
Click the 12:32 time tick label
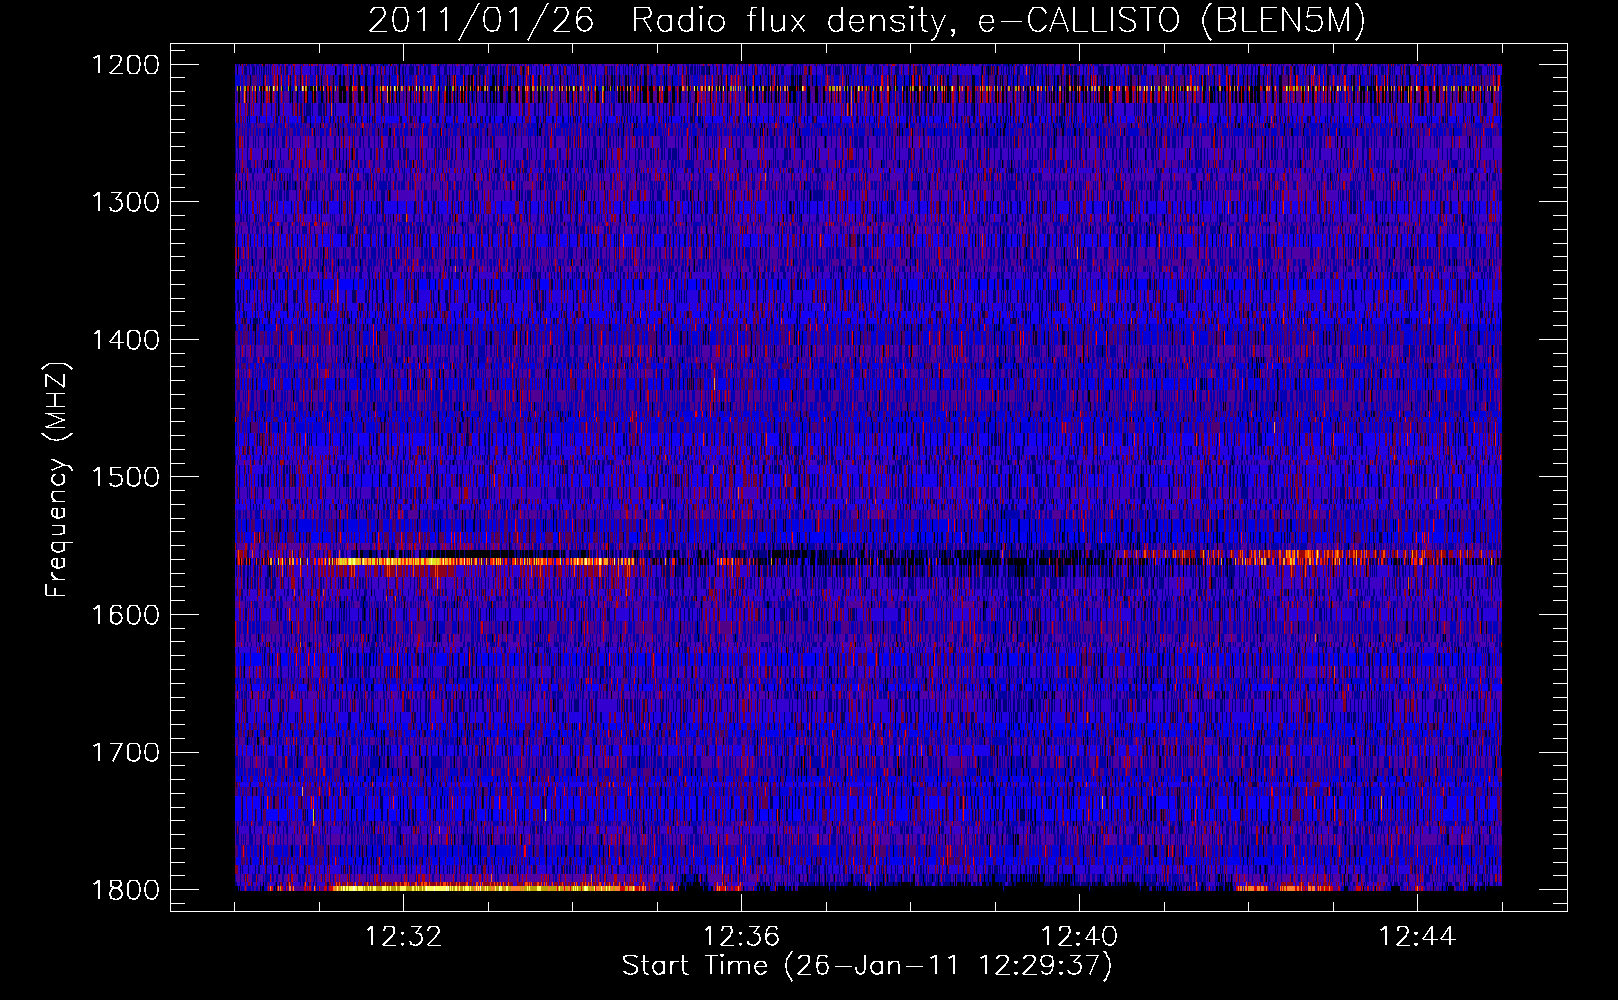tap(403, 937)
